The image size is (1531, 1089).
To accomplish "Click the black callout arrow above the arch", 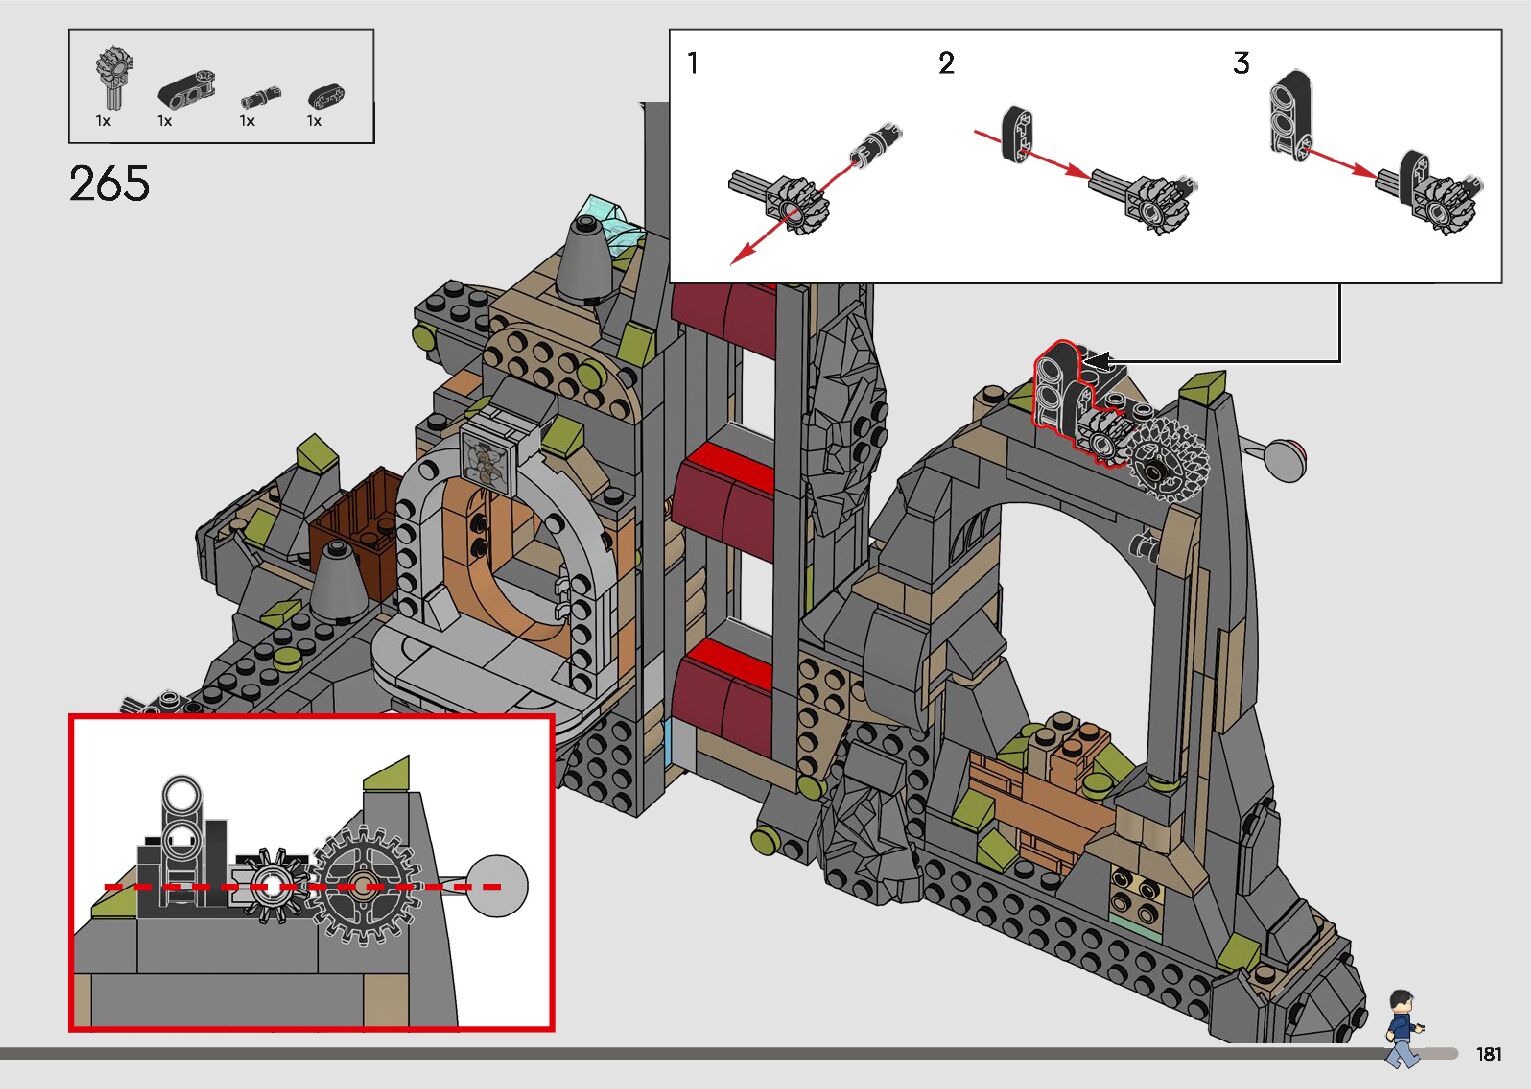I will point(1100,360).
